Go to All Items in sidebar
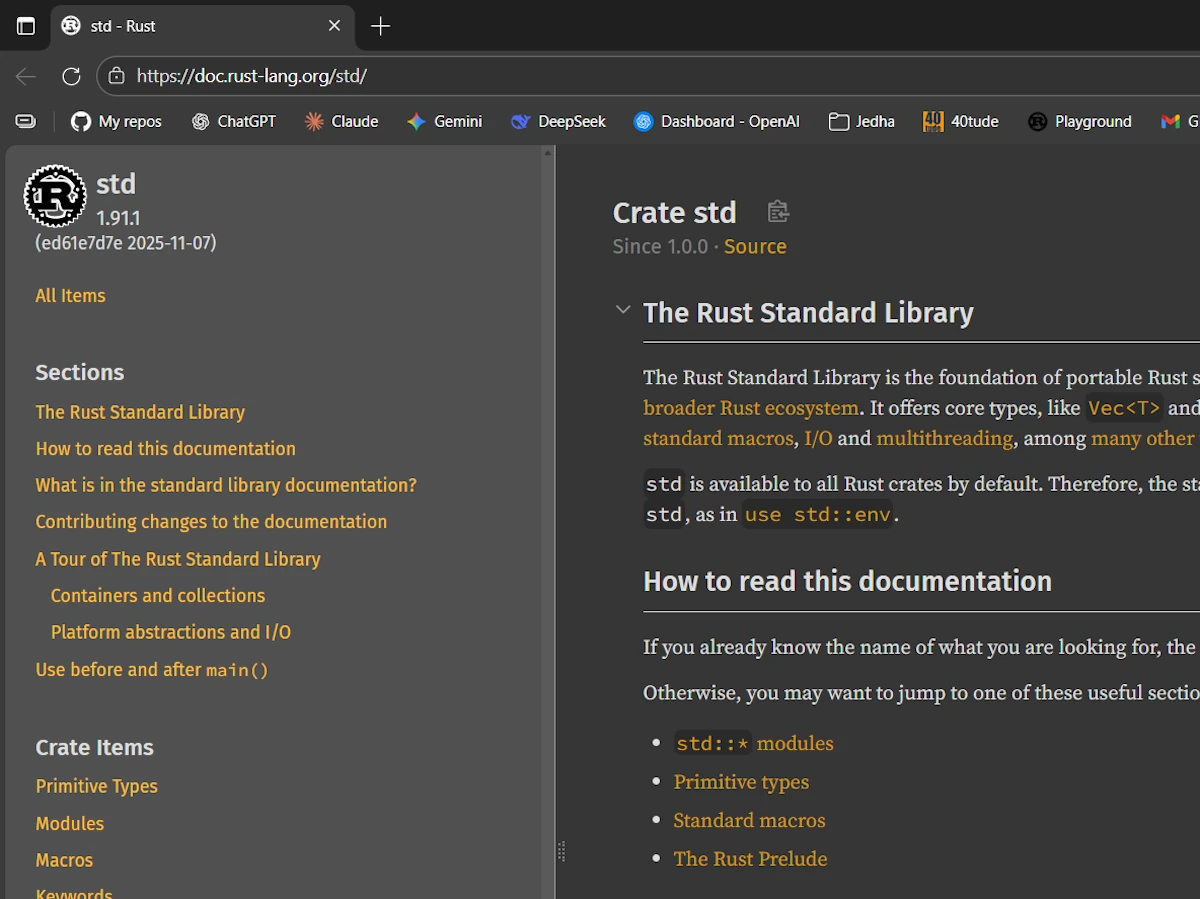The height and width of the screenshot is (899, 1200). coord(70,295)
